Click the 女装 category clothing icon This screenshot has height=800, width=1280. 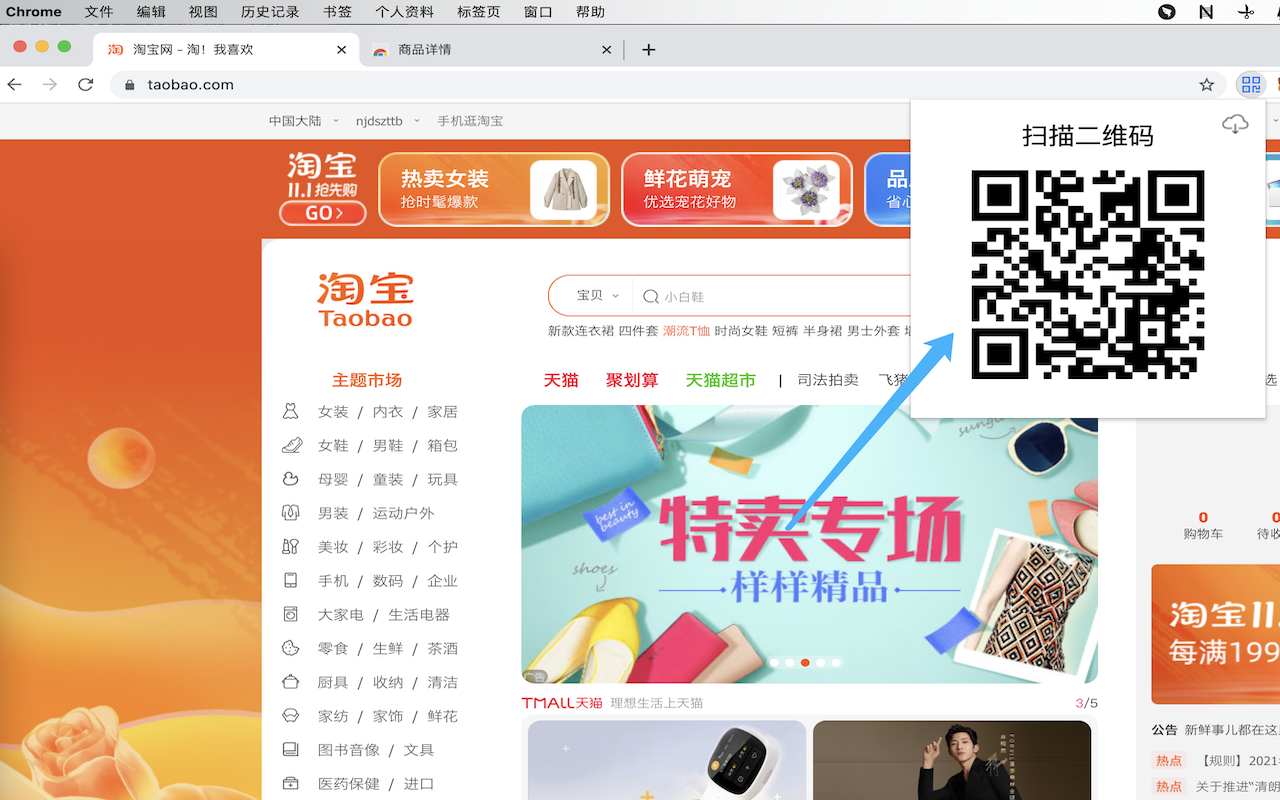click(291, 411)
